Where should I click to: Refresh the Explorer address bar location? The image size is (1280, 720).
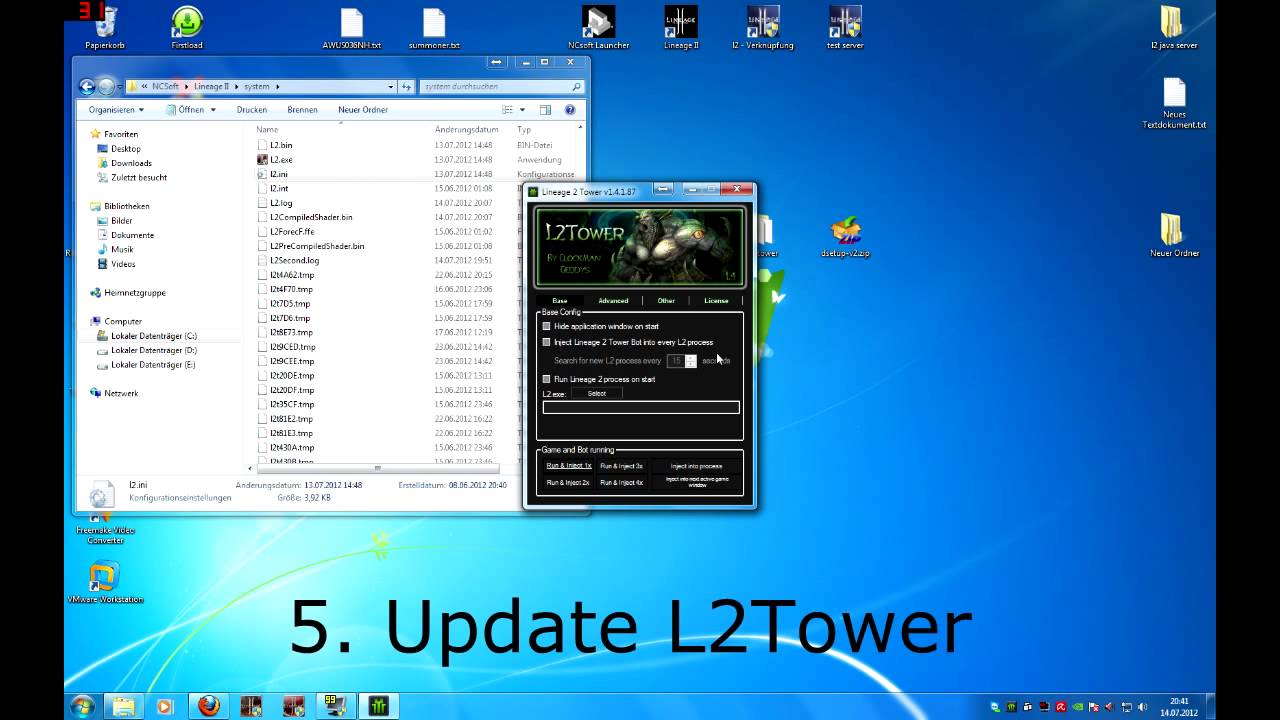[x=405, y=87]
